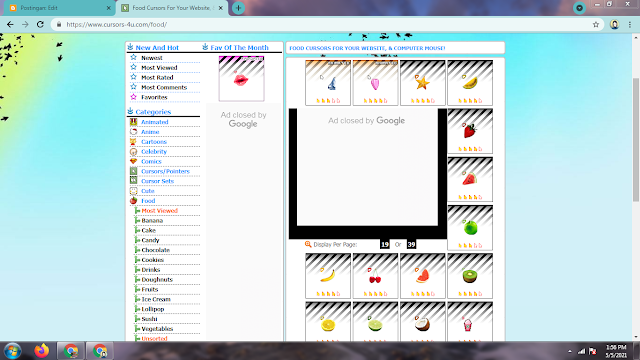Select the Chocolate food subcategory
The image size is (640, 360).
click(x=156, y=250)
